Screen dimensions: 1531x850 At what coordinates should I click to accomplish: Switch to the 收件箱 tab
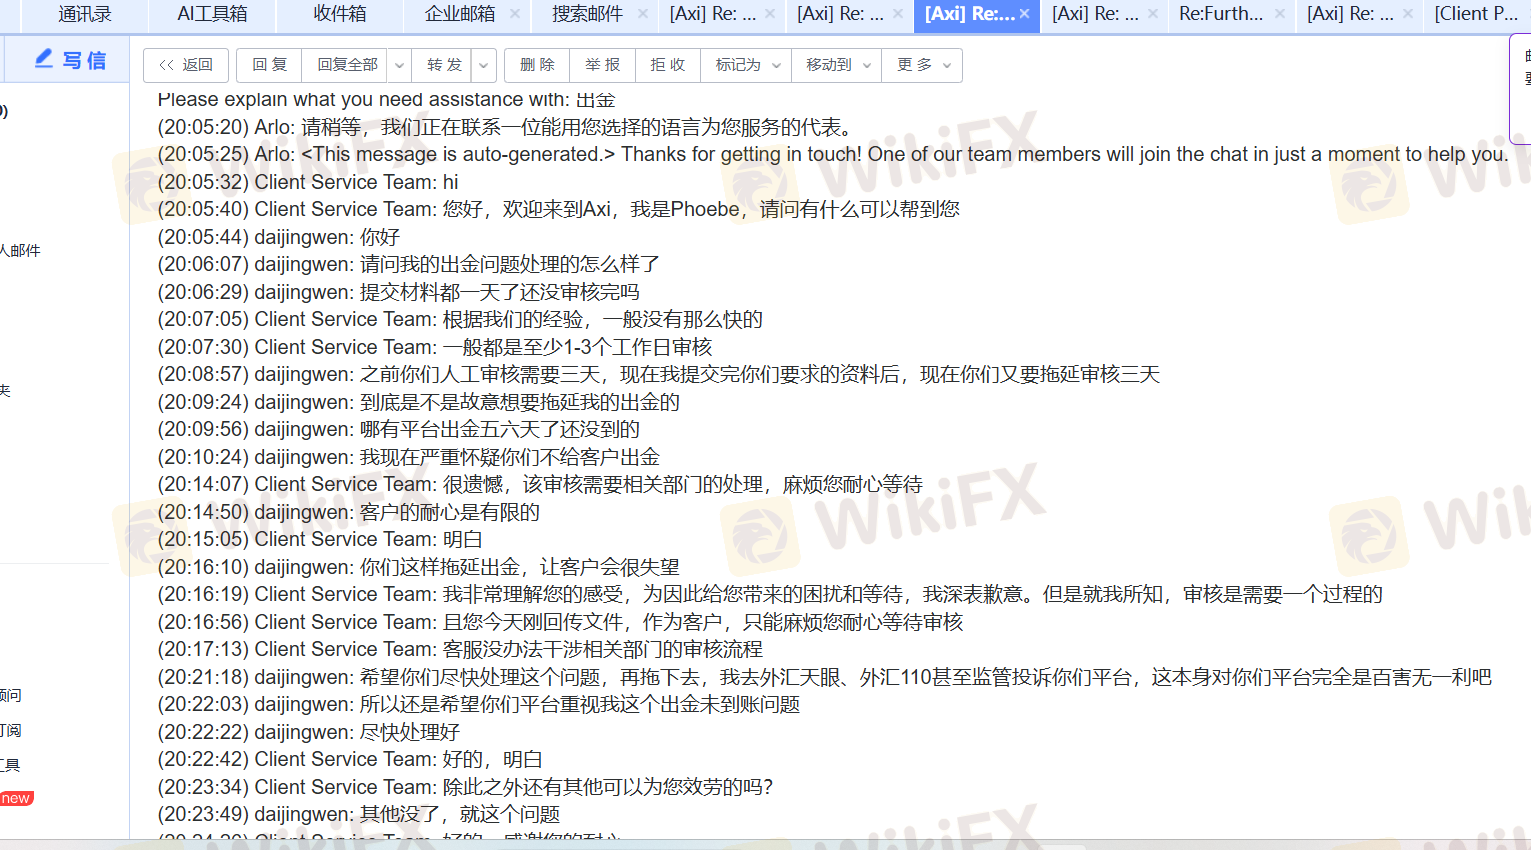pyautogui.click(x=340, y=14)
